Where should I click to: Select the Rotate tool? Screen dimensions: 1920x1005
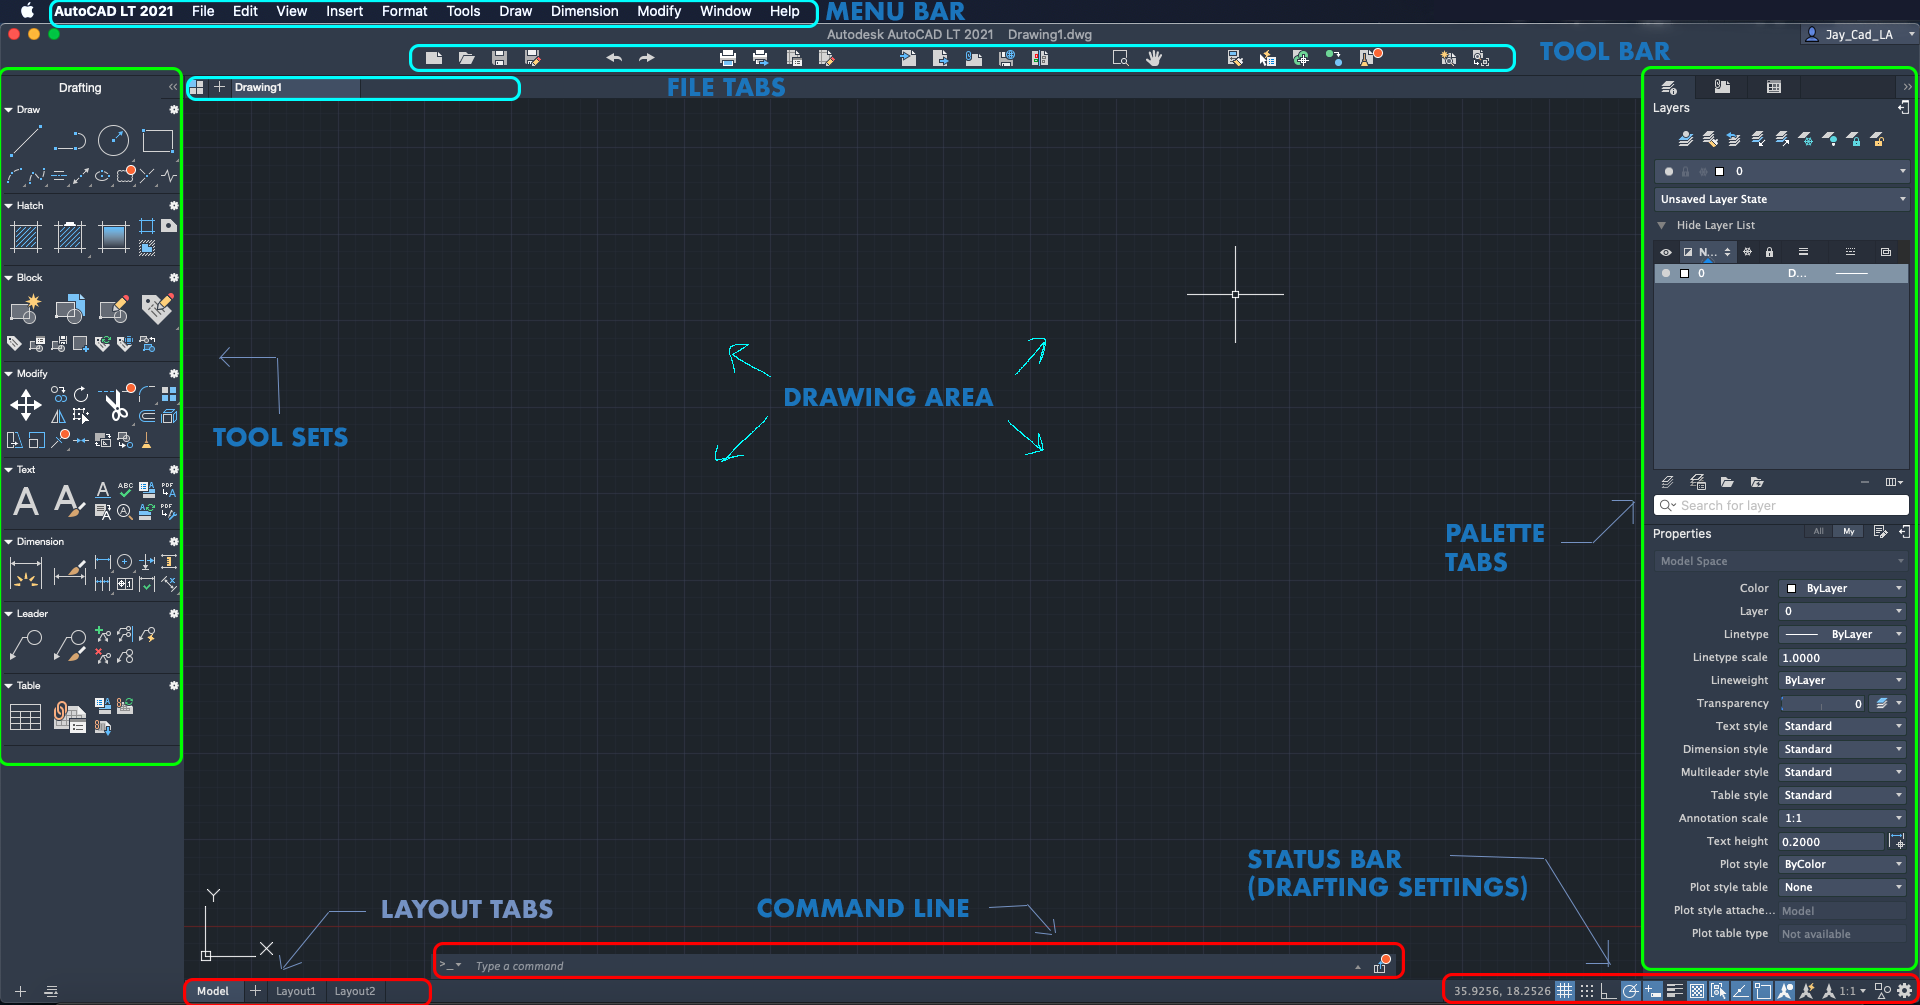pyautogui.click(x=81, y=395)
